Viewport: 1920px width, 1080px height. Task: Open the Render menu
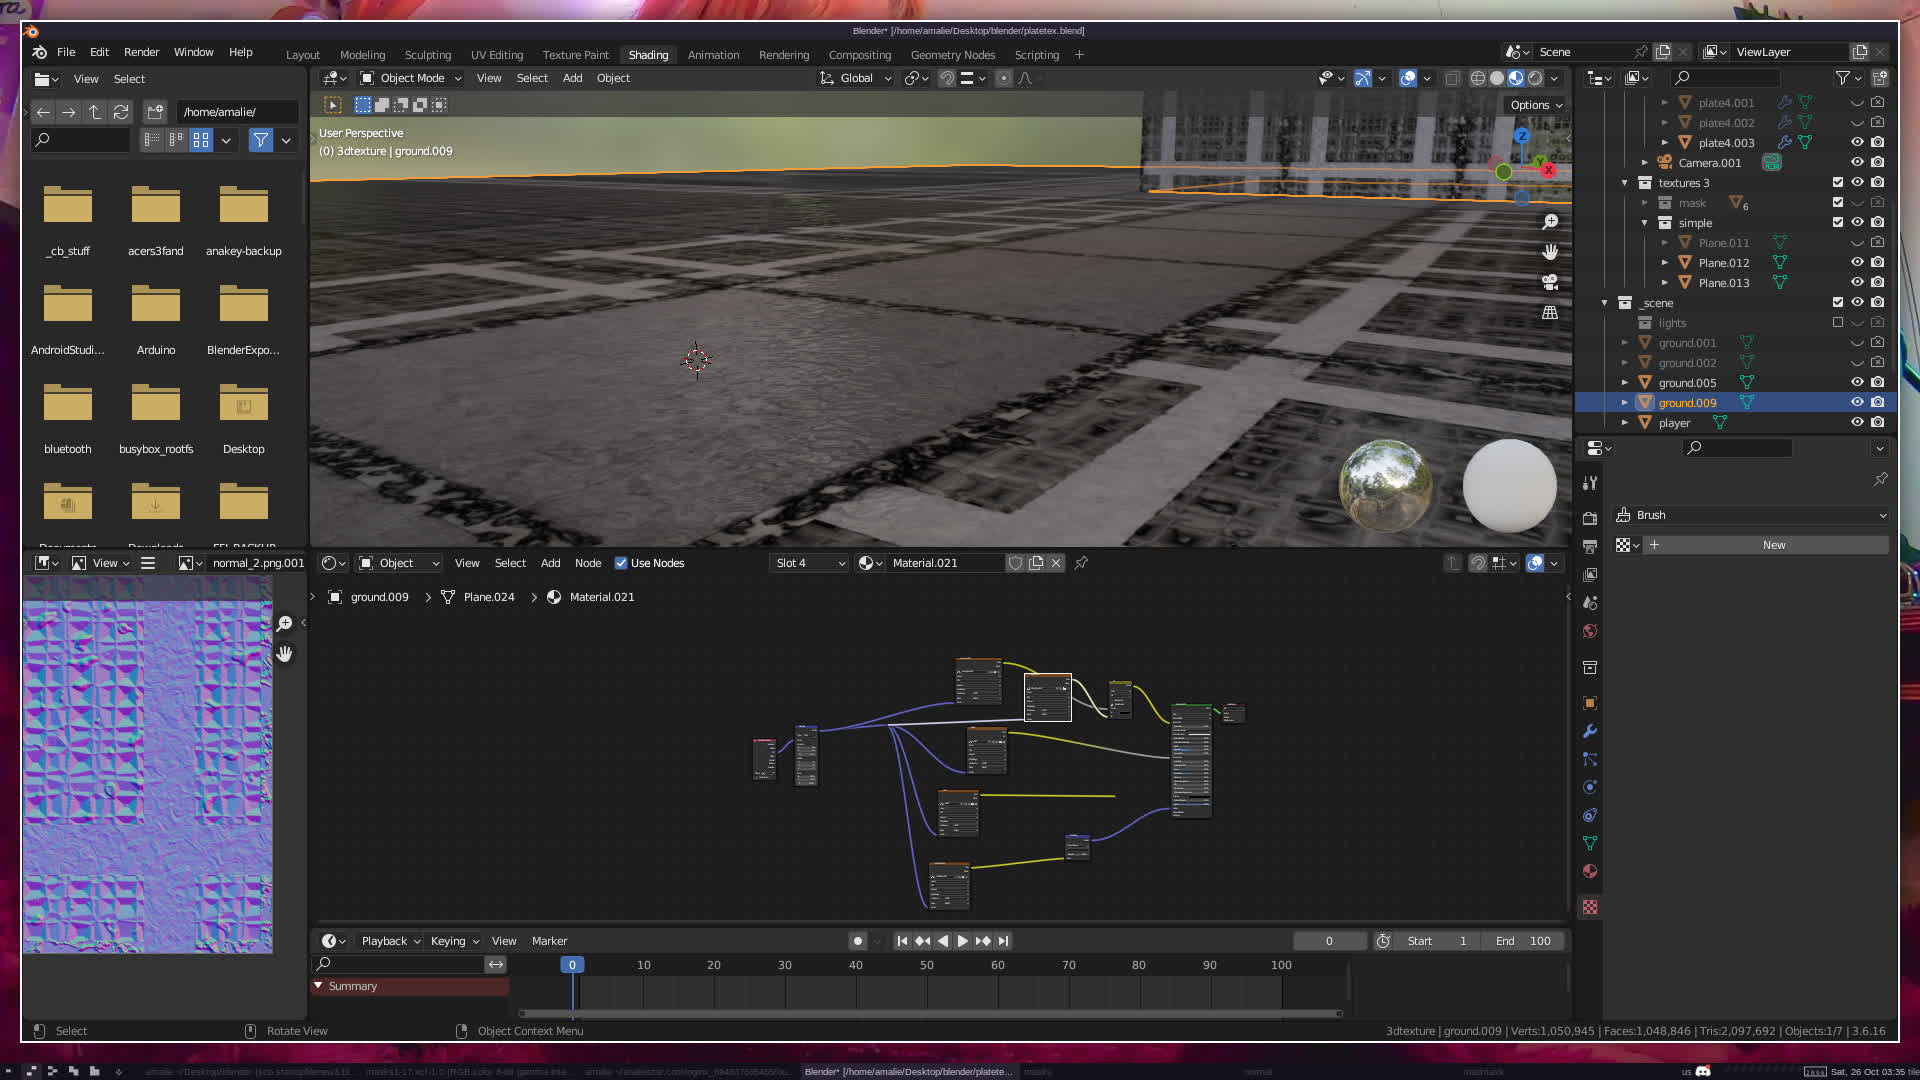click(x=141, y=52)
